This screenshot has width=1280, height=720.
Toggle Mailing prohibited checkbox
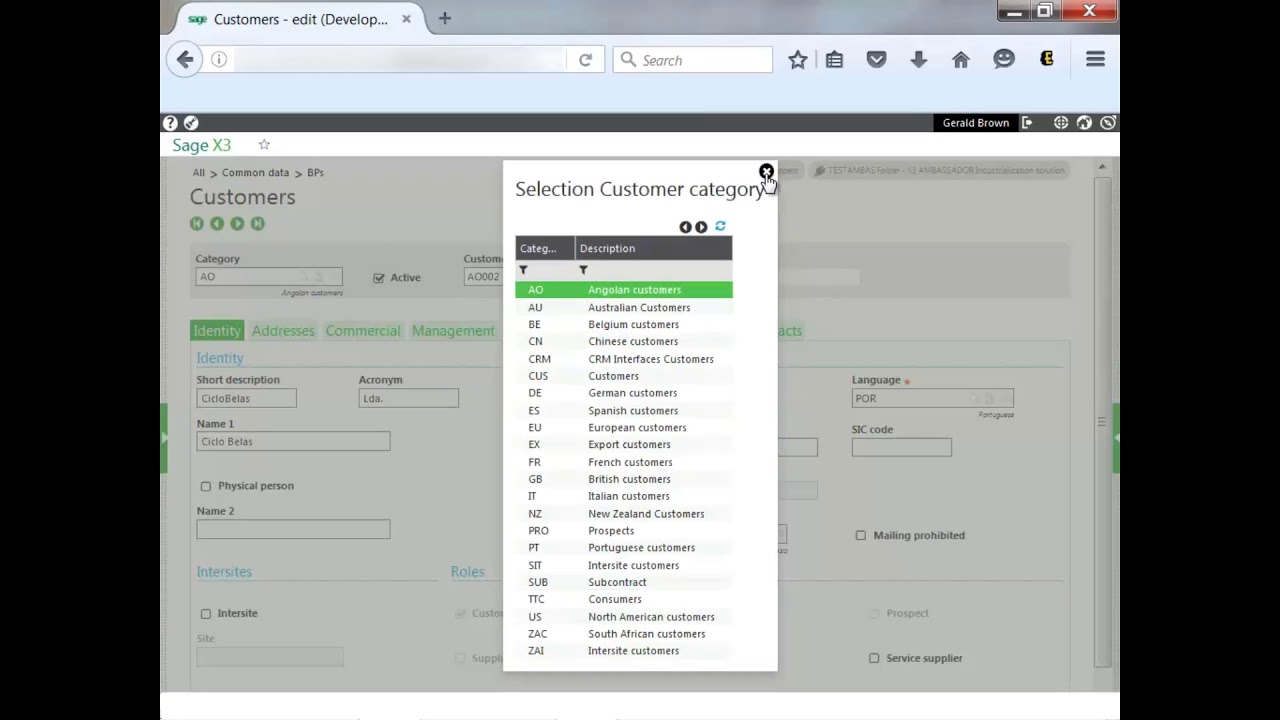point(861,535)
